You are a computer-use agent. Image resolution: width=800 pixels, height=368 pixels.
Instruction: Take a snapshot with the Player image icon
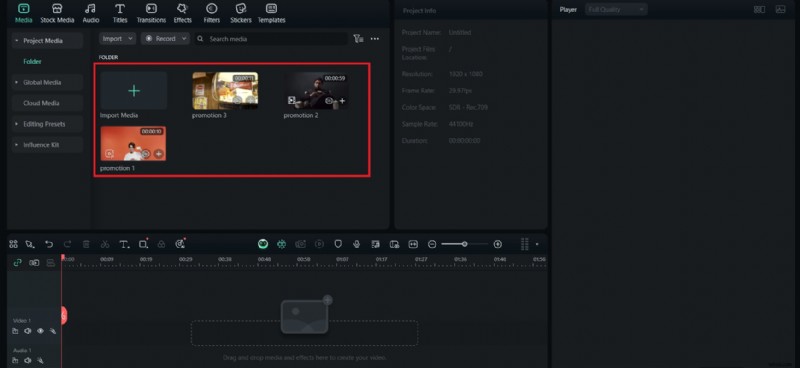point(780,9)
